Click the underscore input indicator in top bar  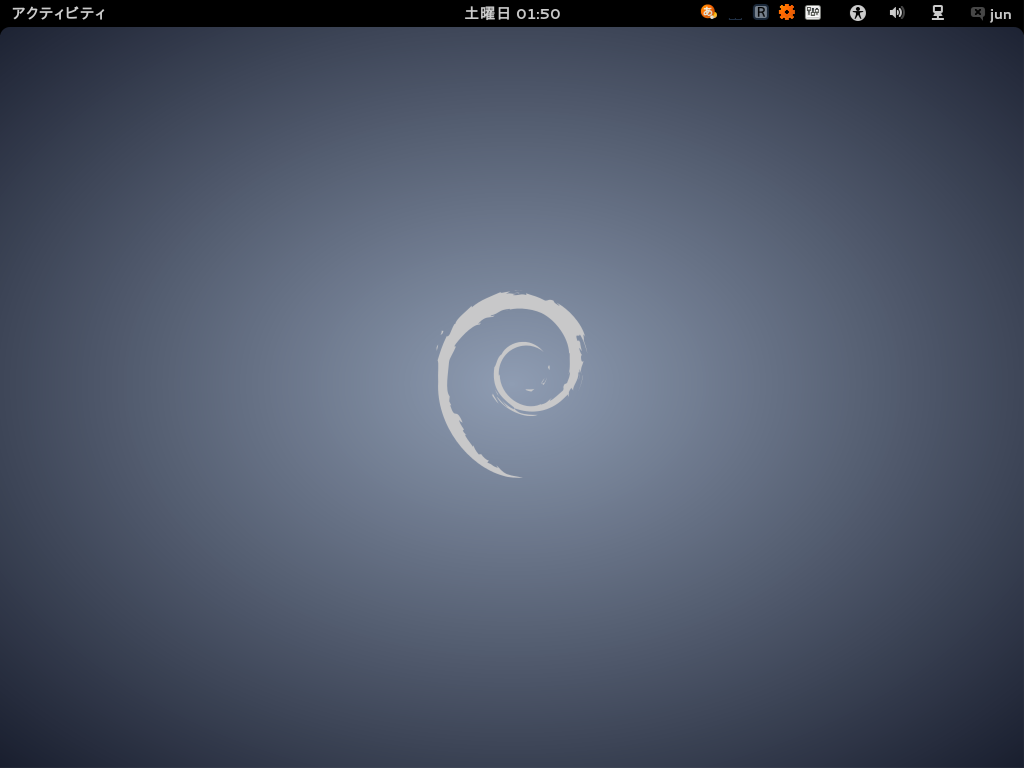[x=735, y=18]
